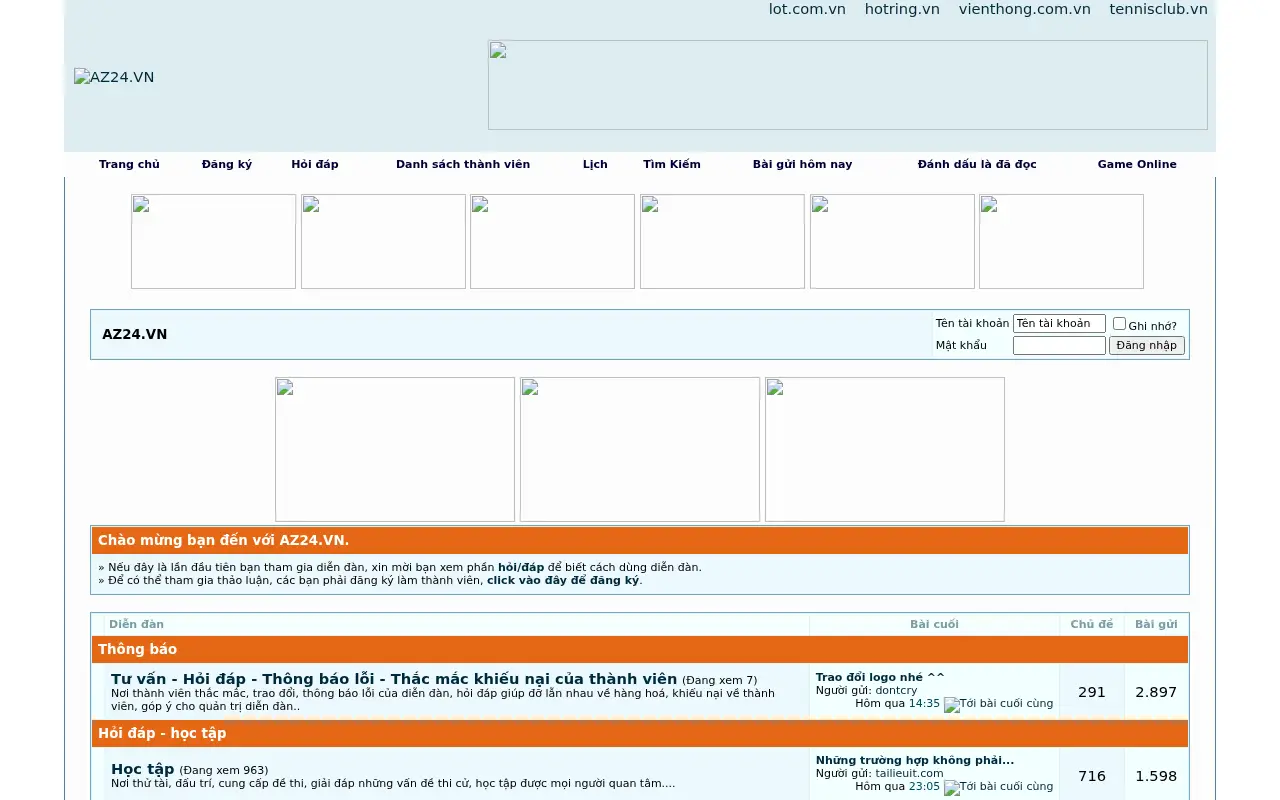This screenshot has width=1280, height=800.
Task: Click Đánh dấu là đã đọc
Action: coord(977,164)
